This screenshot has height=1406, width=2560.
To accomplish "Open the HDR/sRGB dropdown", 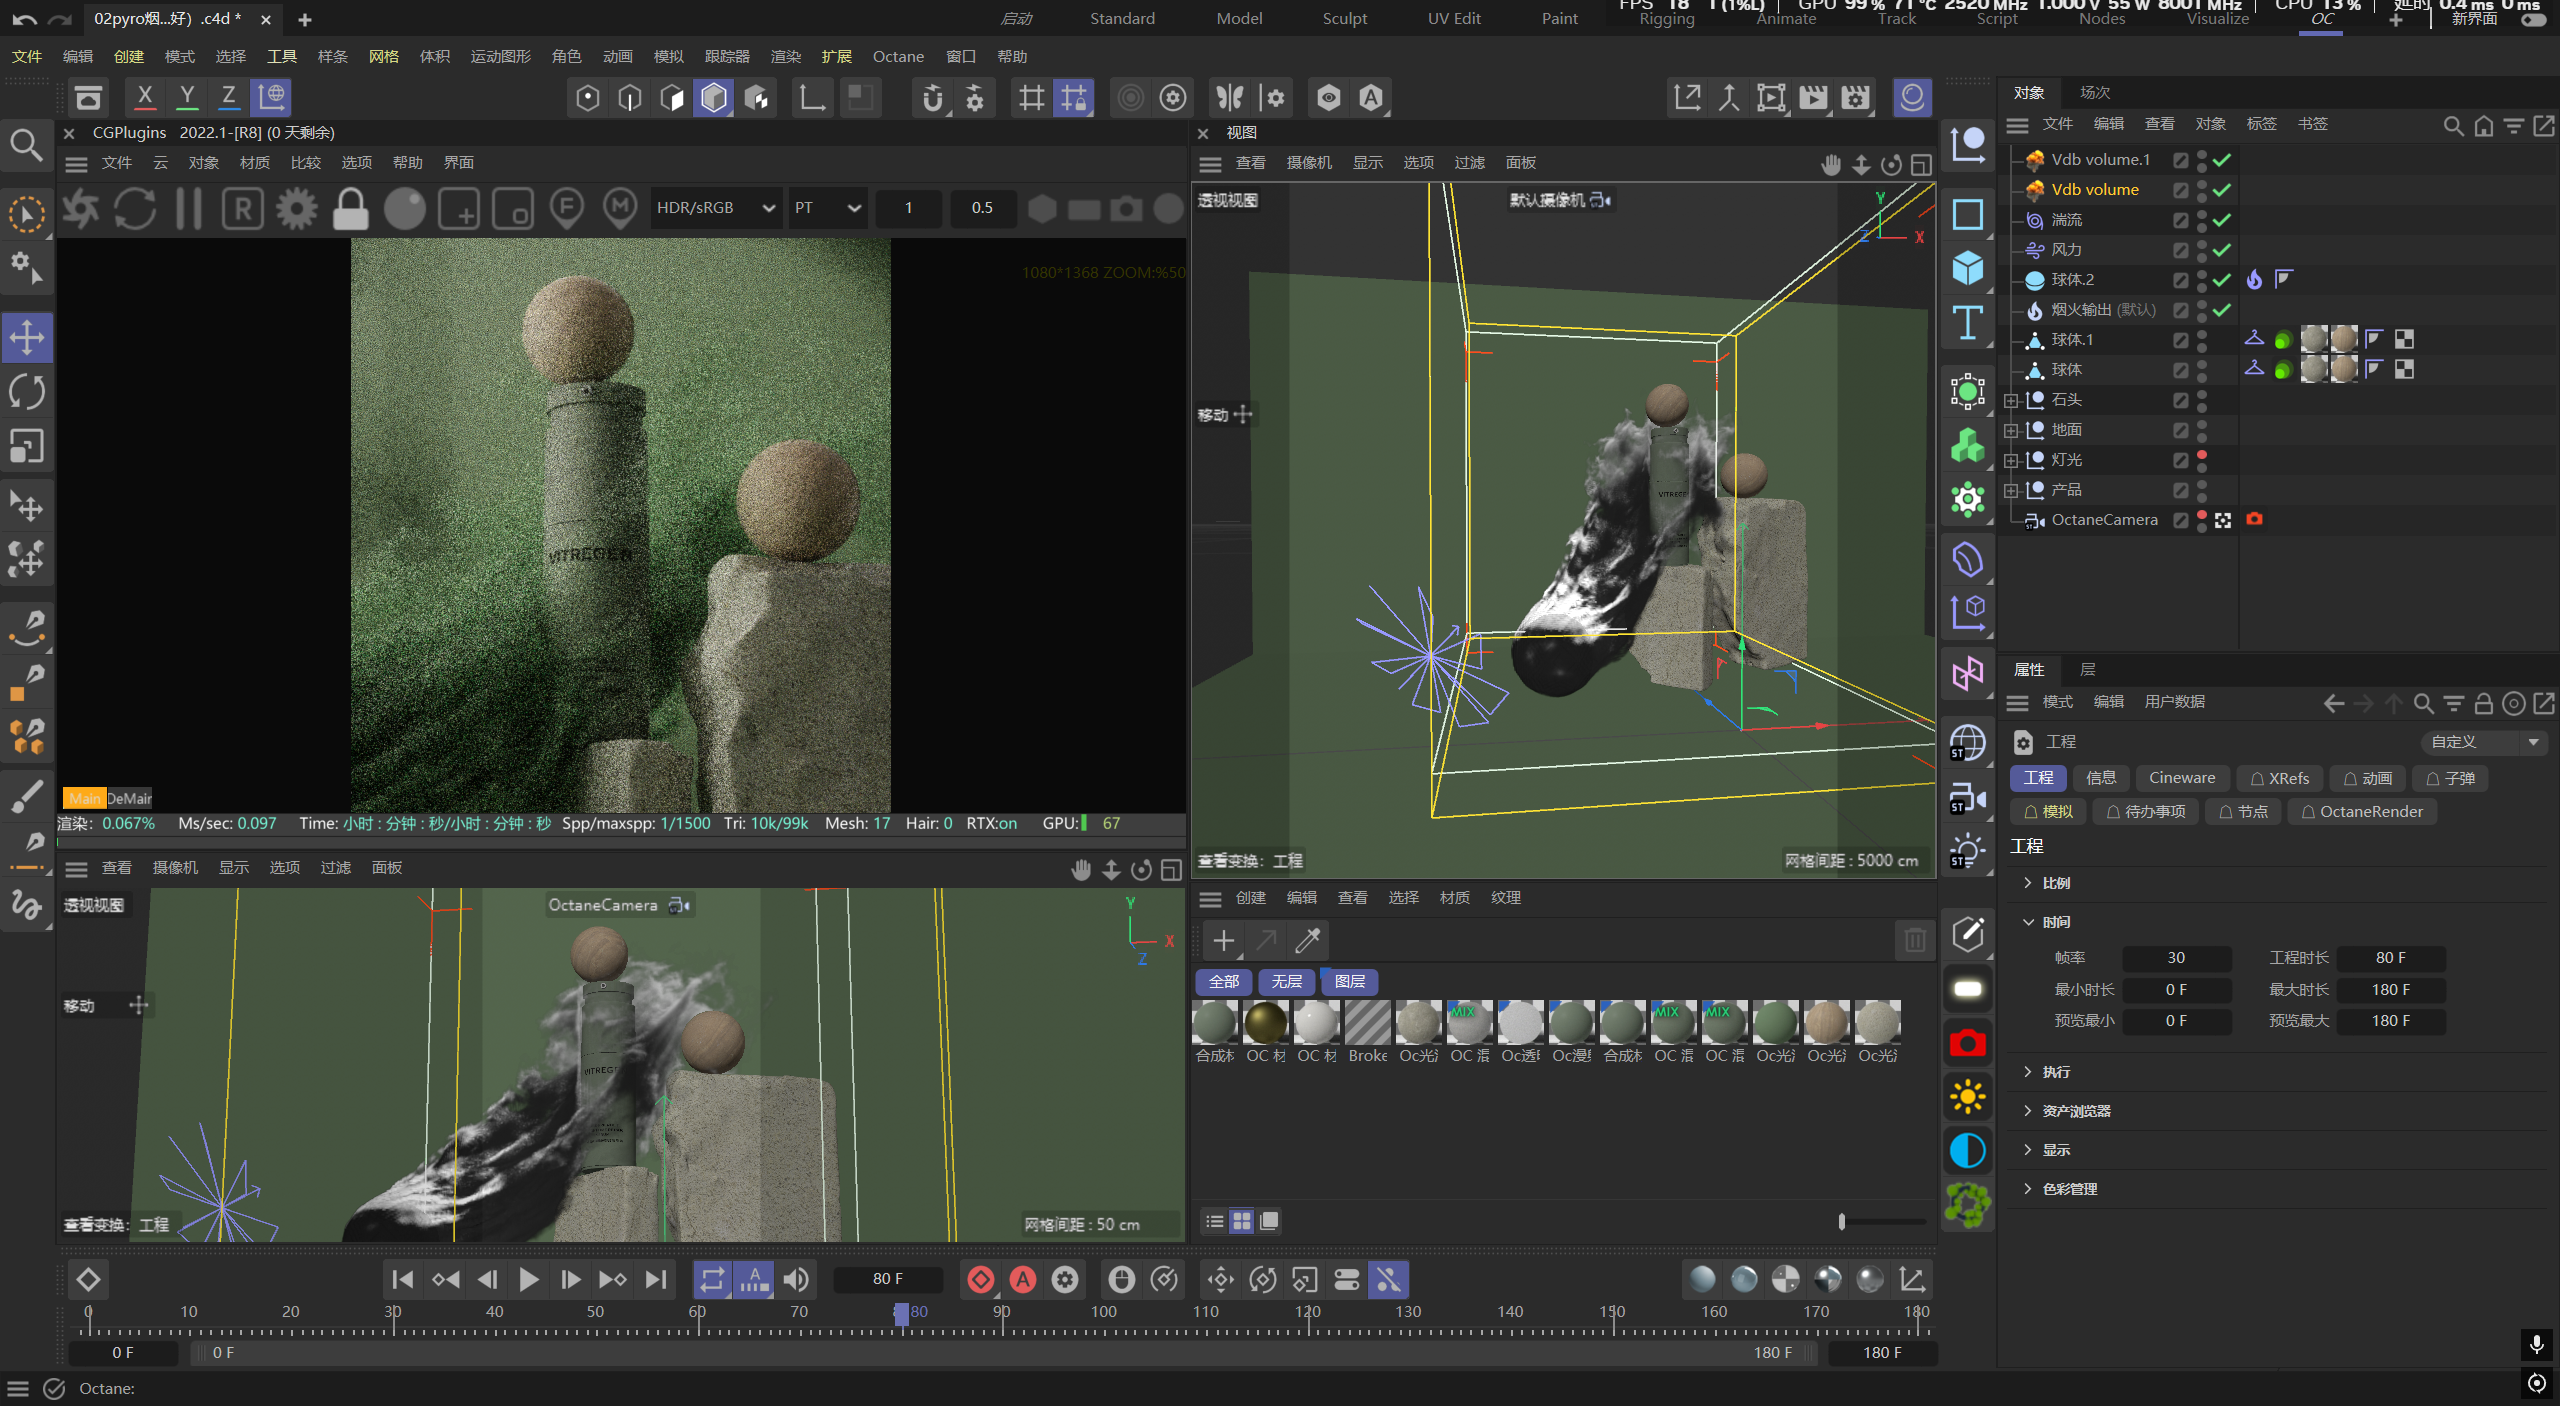I will (714, 208).
